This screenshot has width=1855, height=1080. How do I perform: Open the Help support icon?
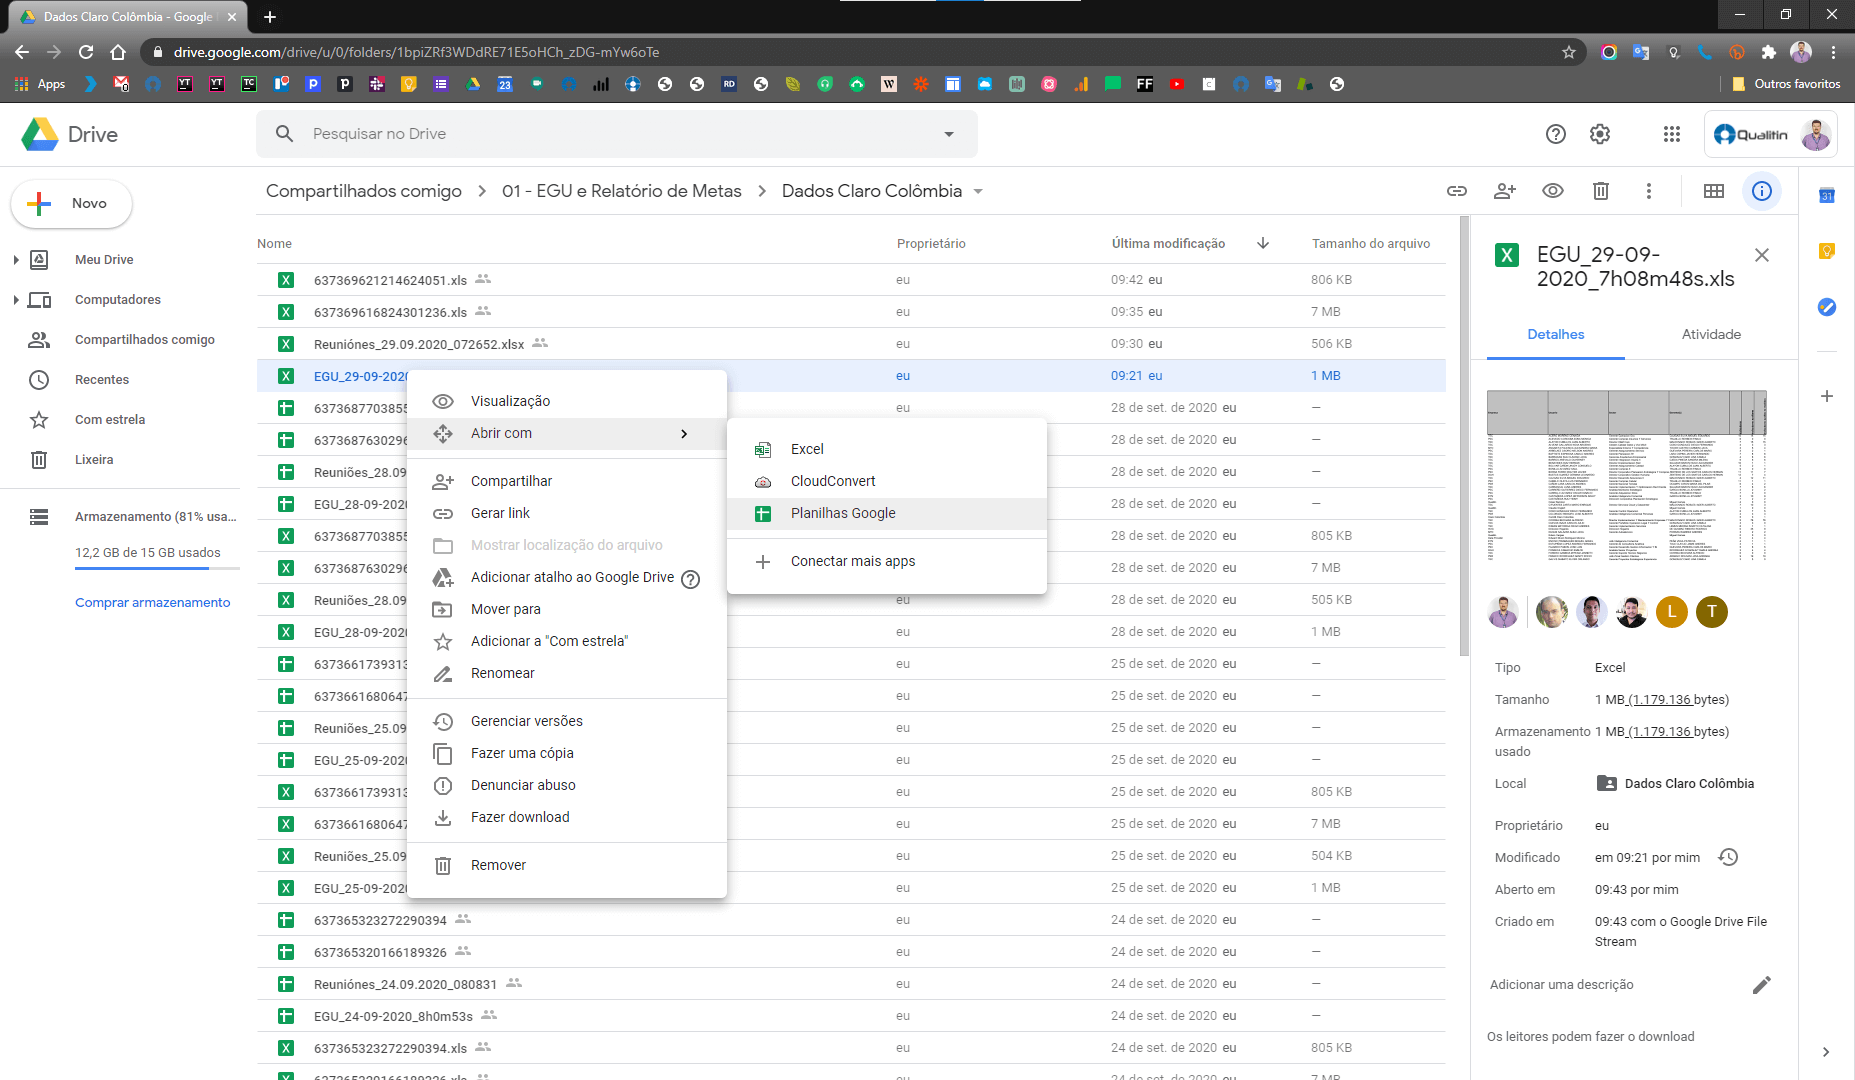coord(1556,134)
